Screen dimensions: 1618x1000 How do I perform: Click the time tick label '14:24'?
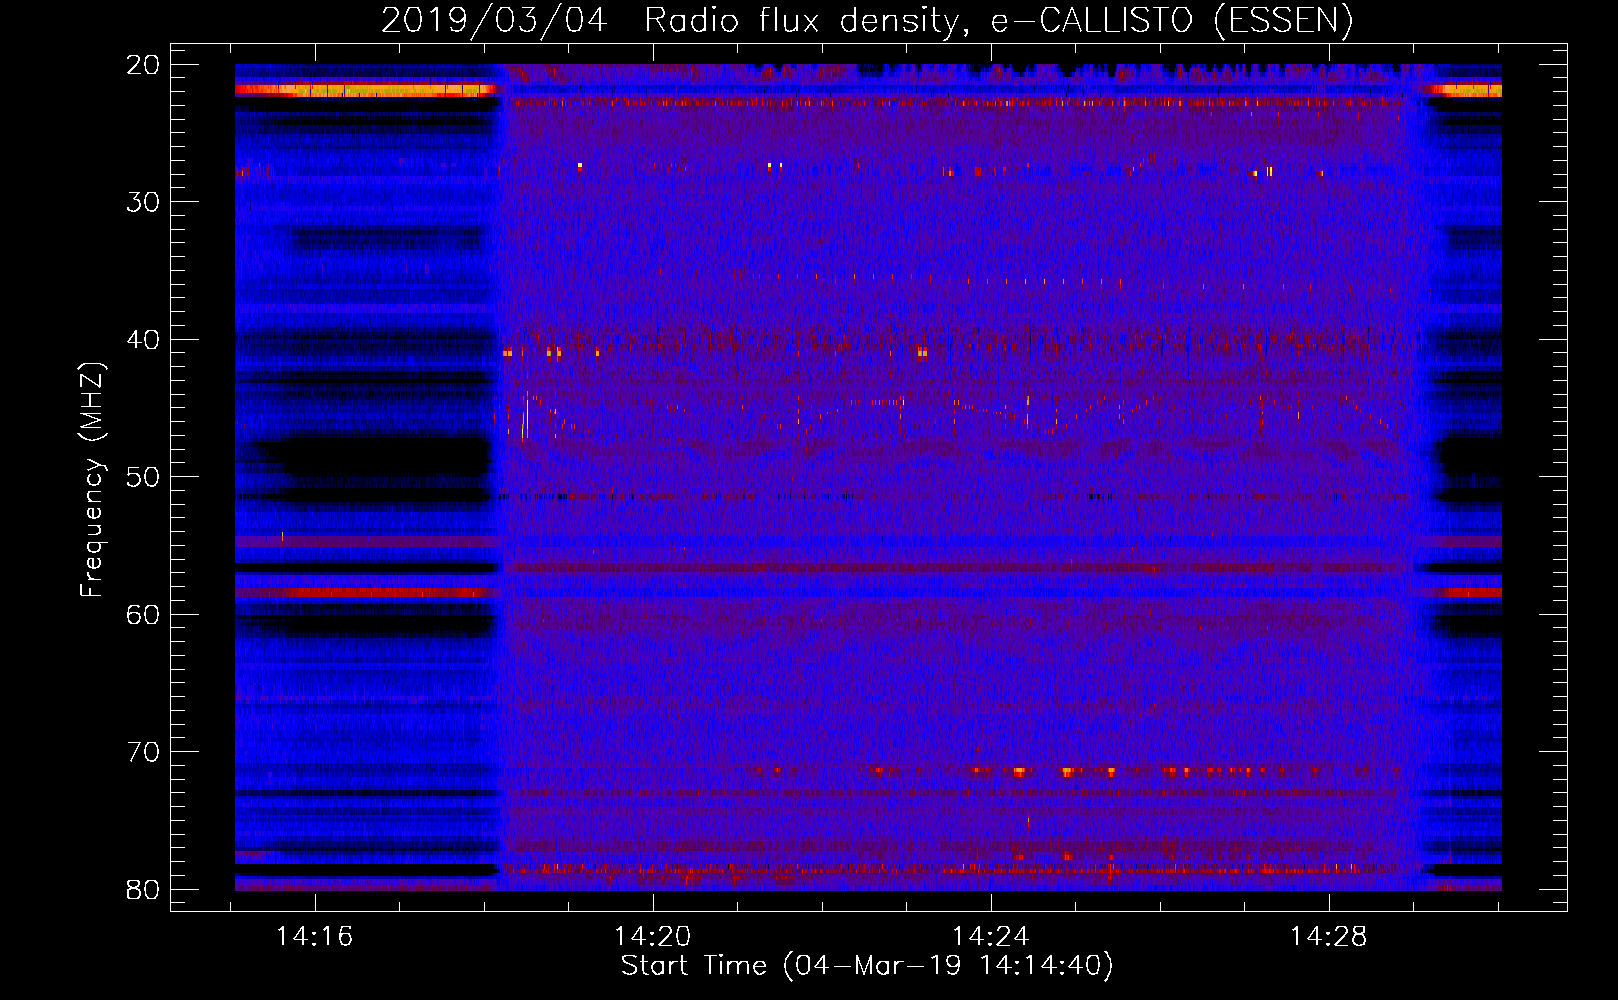pyautogui.click(x=991, y=937)
